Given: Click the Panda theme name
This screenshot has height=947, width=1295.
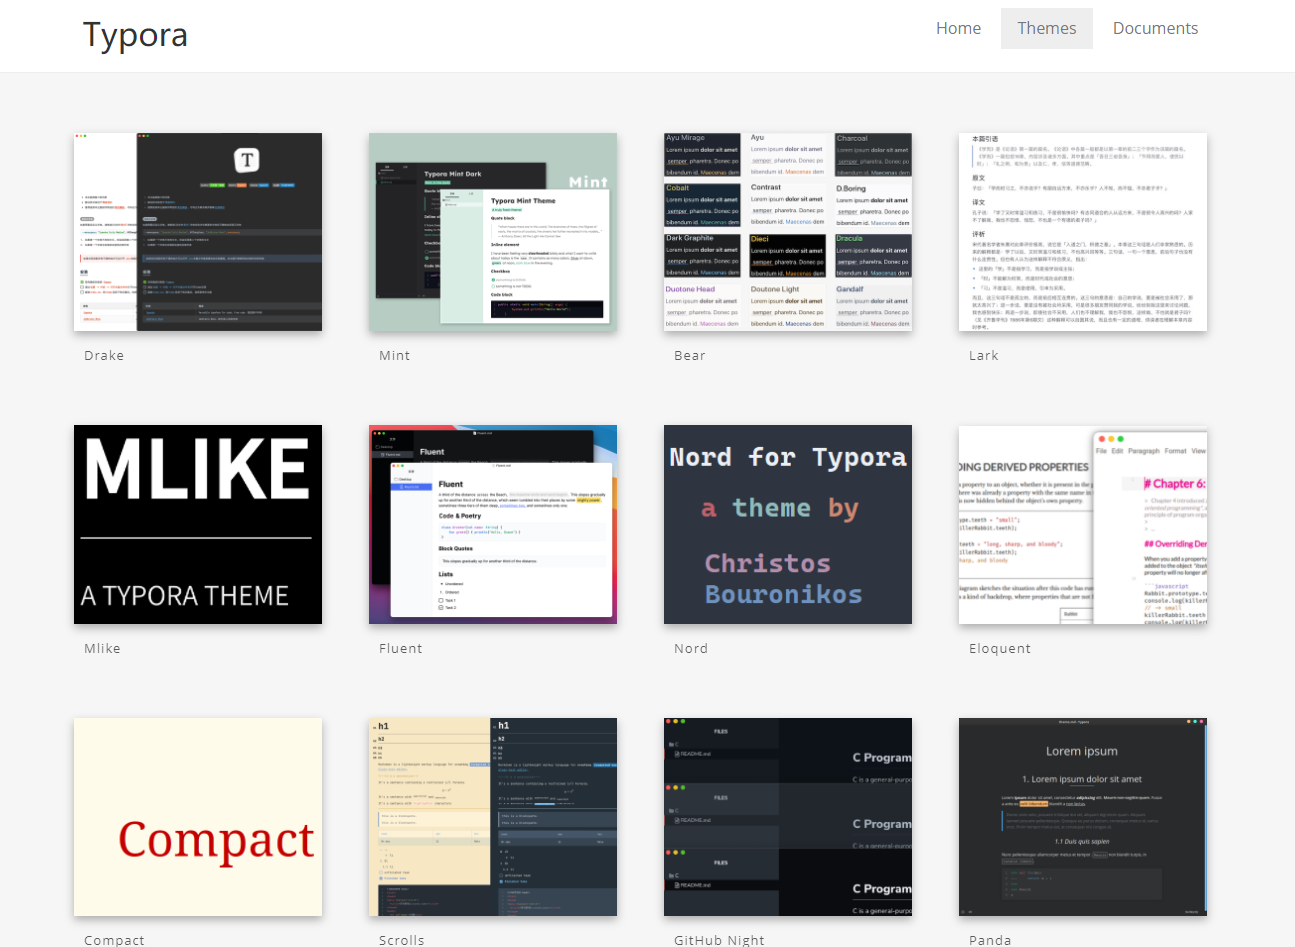Looking at the screenshot, I should tap(990, 940).
